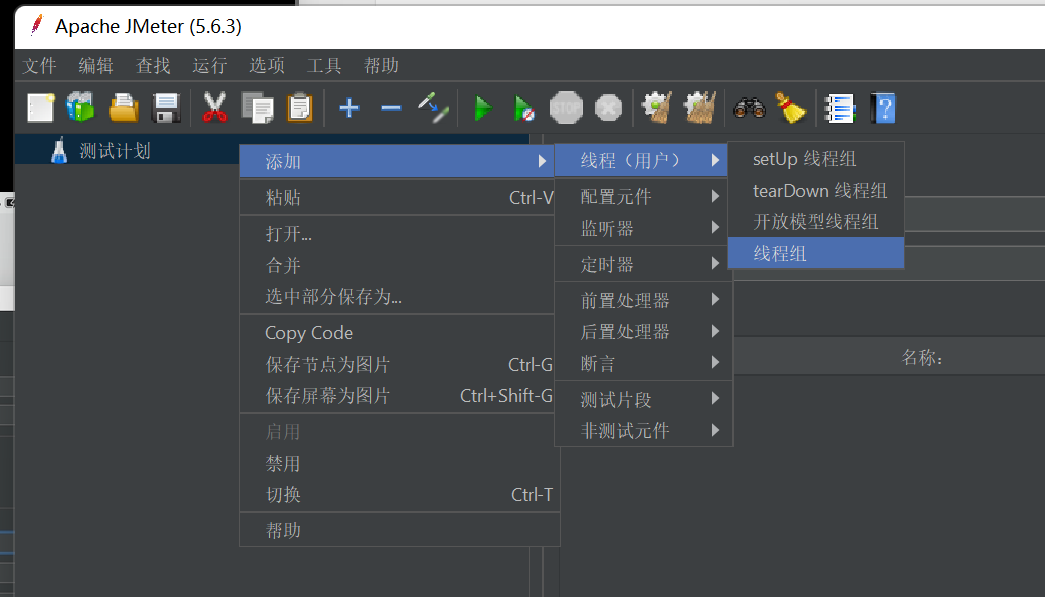1045x597 pixels.
Task: Click the Shutdown round X icon
Action: click(608, 107)
